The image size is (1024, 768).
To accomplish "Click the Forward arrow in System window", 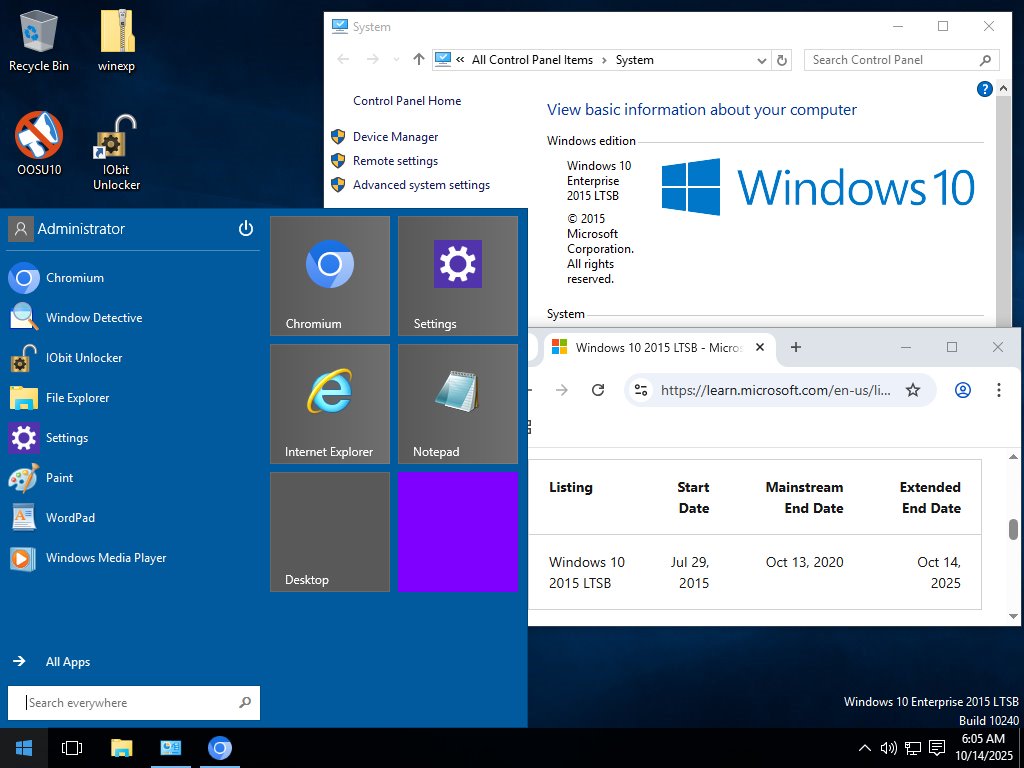I will point(372,59).
